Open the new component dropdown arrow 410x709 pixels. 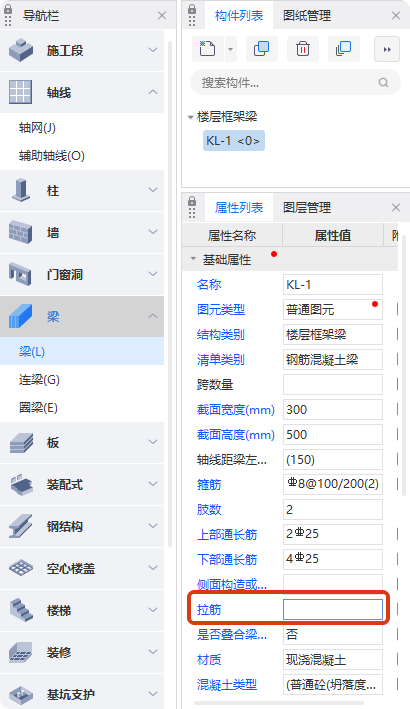coord(231,49)
